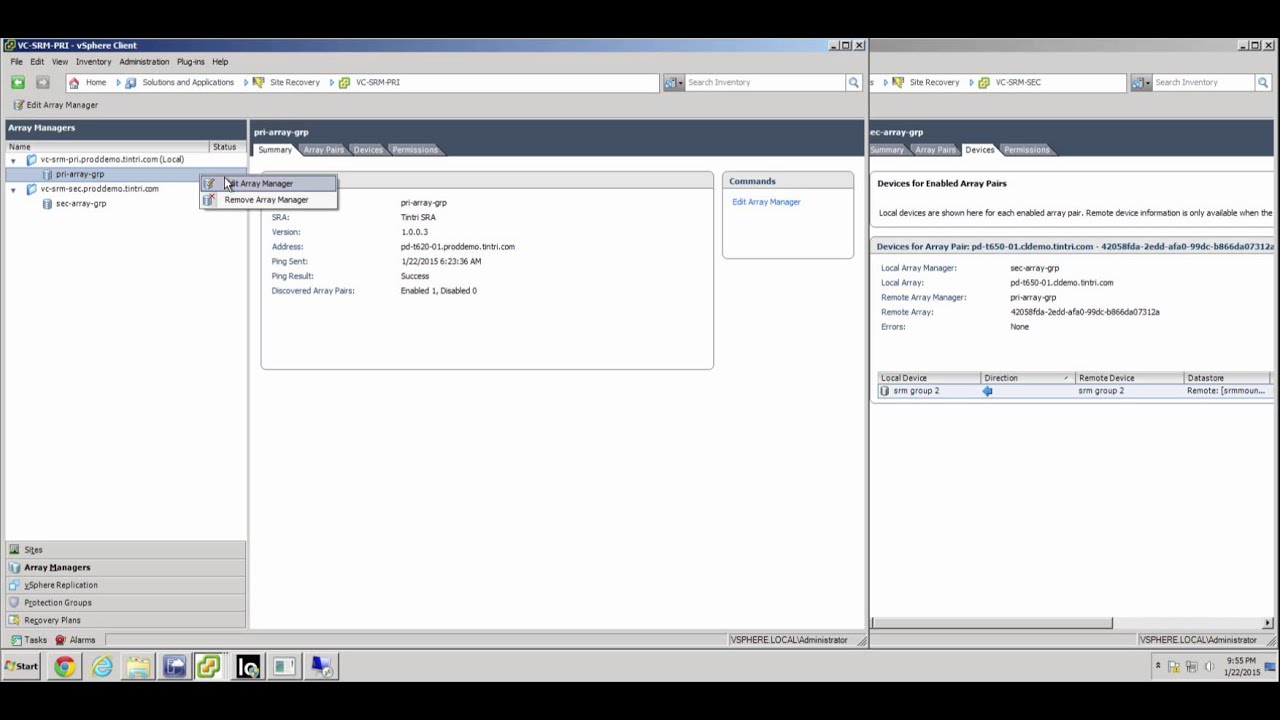Sort by the Local Device column header
The width and height of the screenshot is (1280, 720).
coord(928,379)
